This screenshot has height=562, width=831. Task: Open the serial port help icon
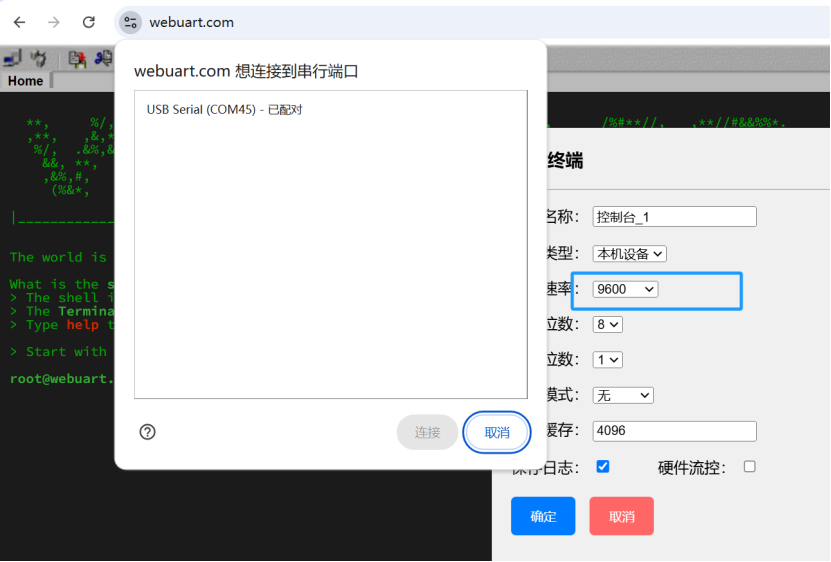coord(147,432)
